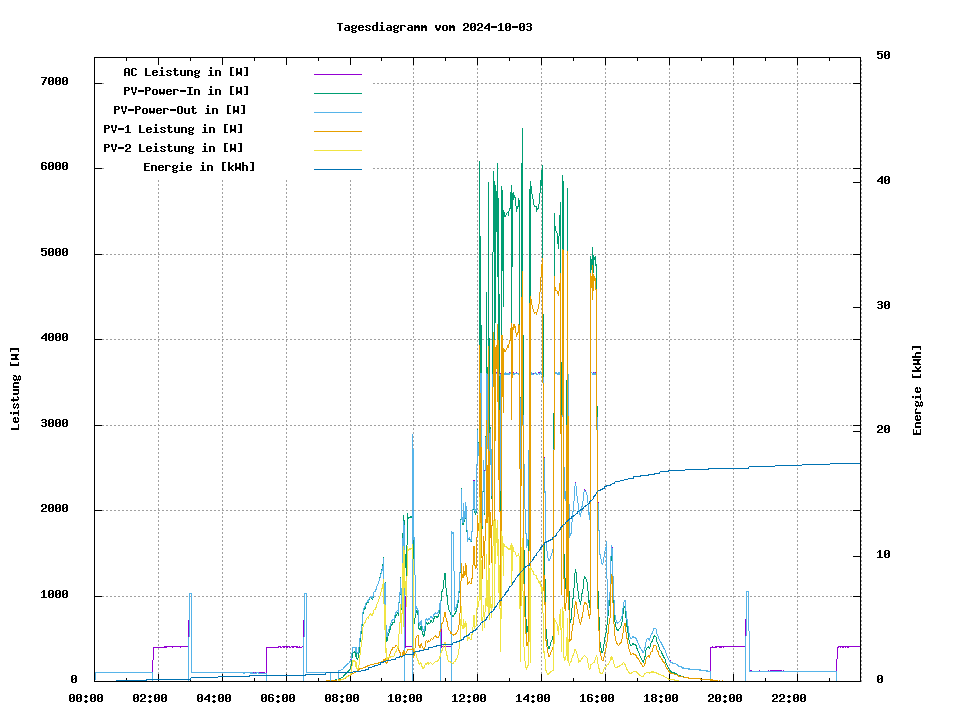This screenshot has height=720, width=960.
Task: Select the 12:00 tick on the time axis
Action: 477,698
